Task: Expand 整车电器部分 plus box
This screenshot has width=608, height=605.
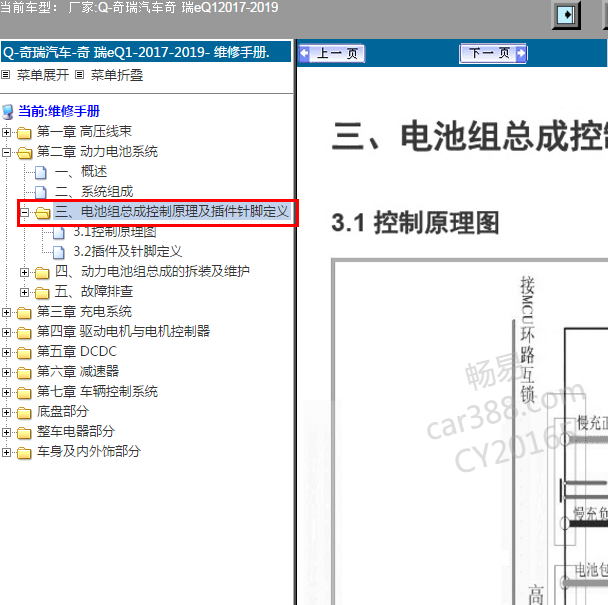Action: coord(6,432)
